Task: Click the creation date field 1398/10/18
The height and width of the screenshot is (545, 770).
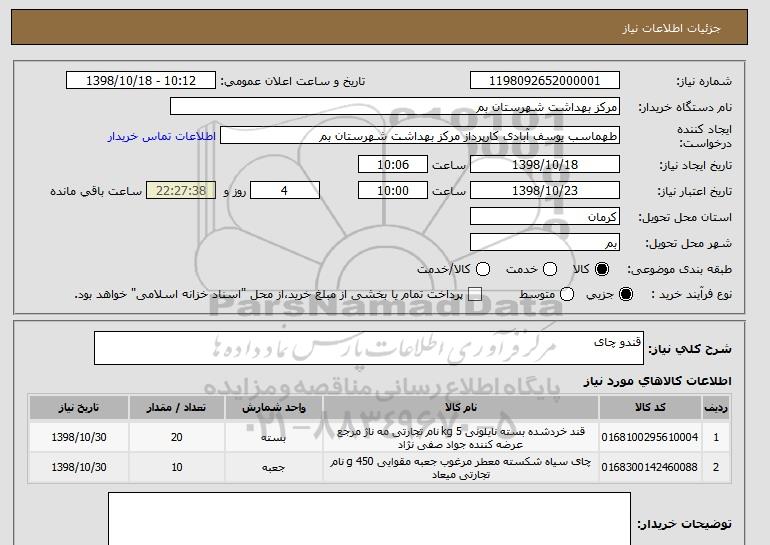Action: [545, 164]
